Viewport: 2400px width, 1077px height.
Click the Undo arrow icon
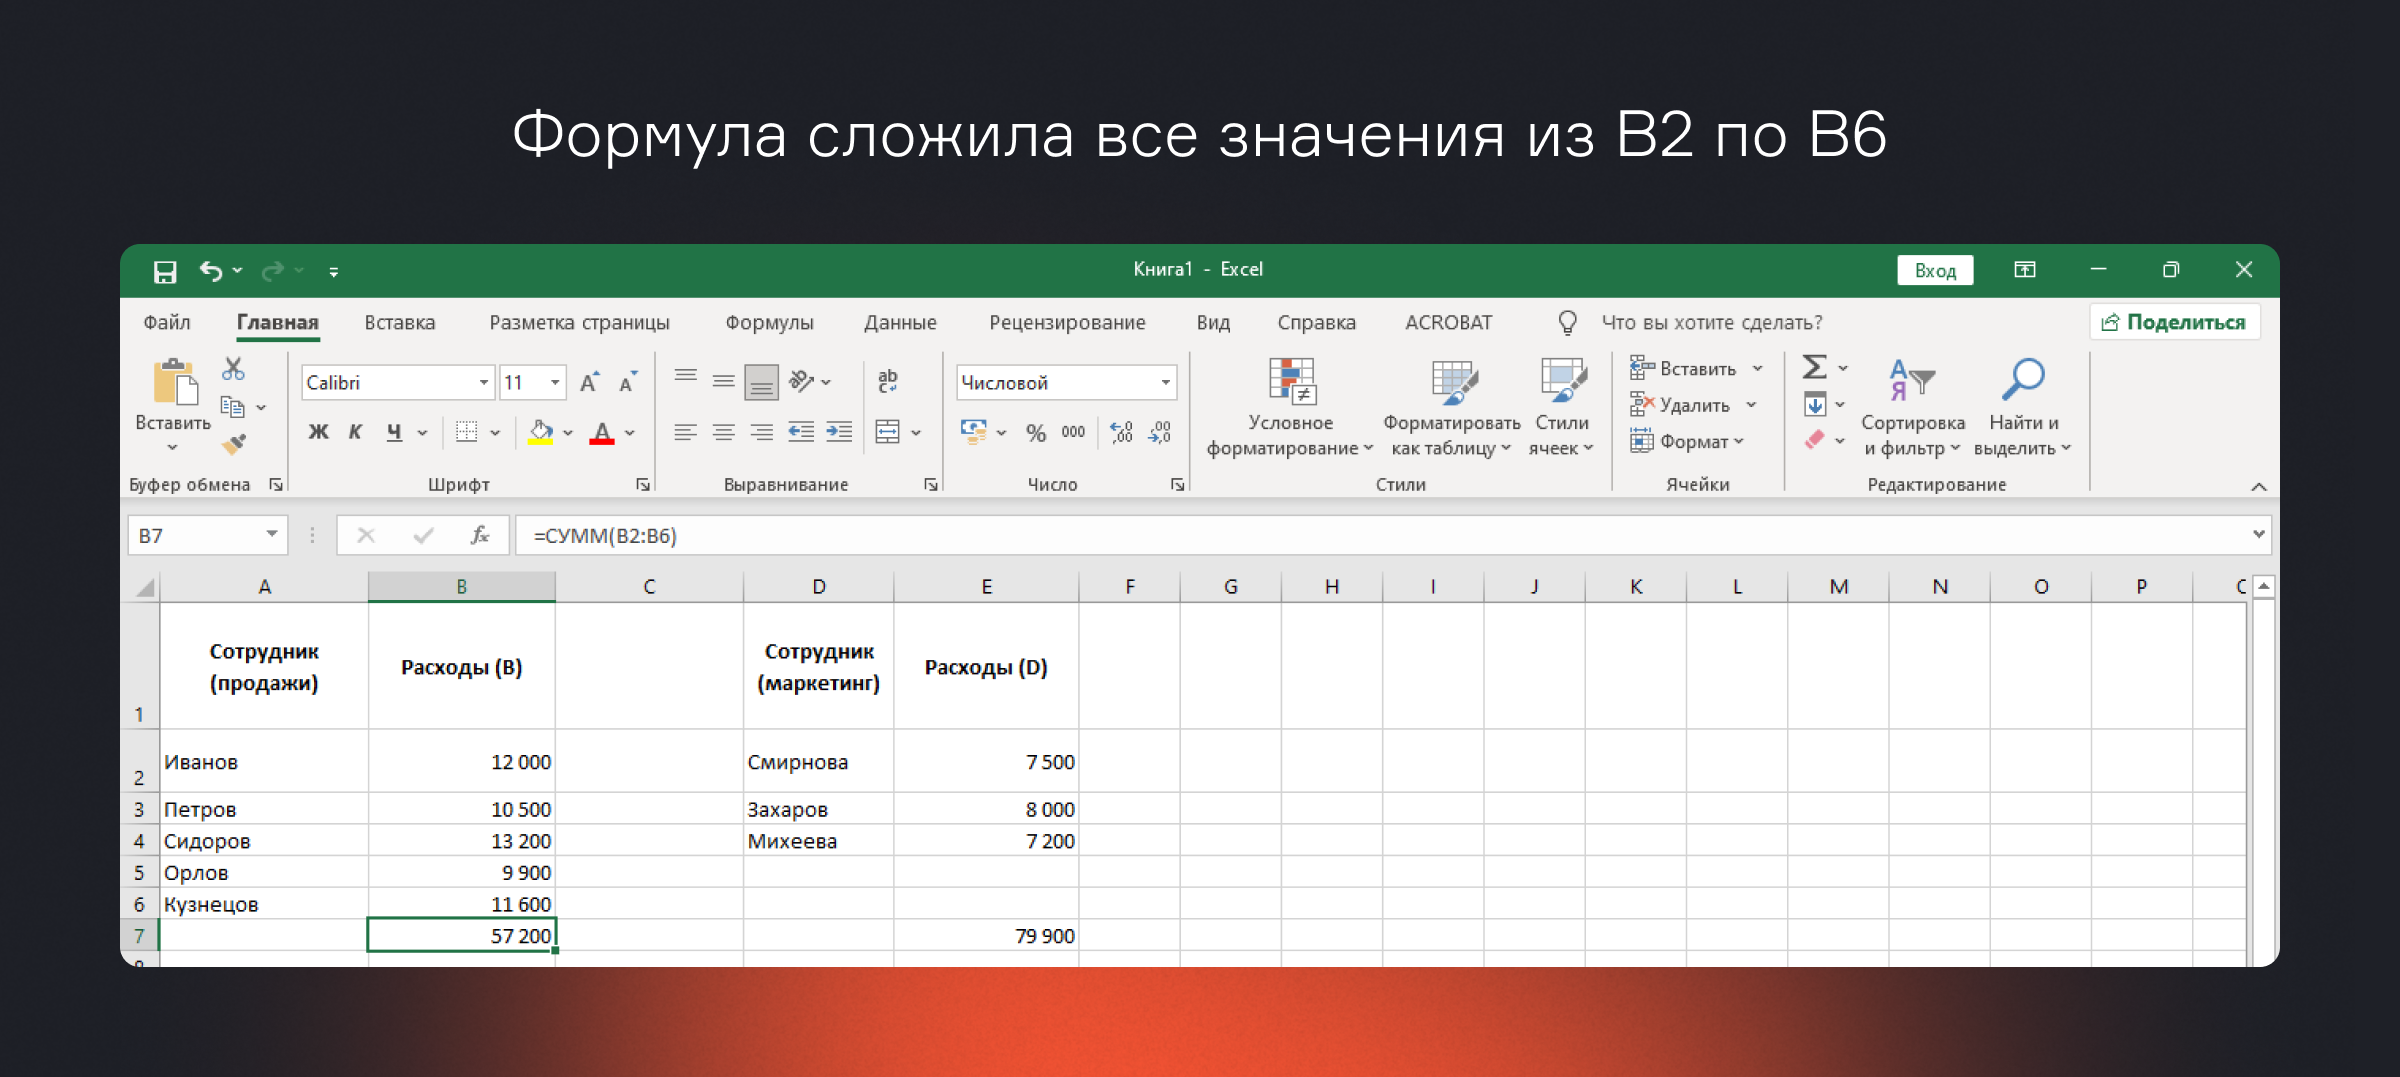[210, 271]
